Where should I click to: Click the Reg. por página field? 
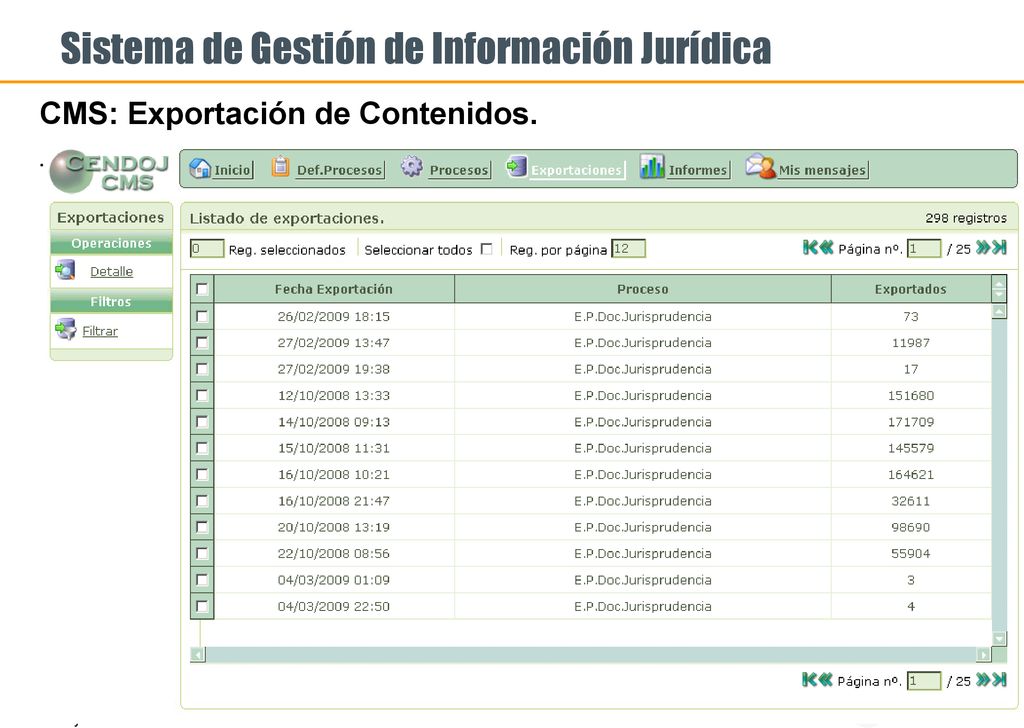(628, 249)
